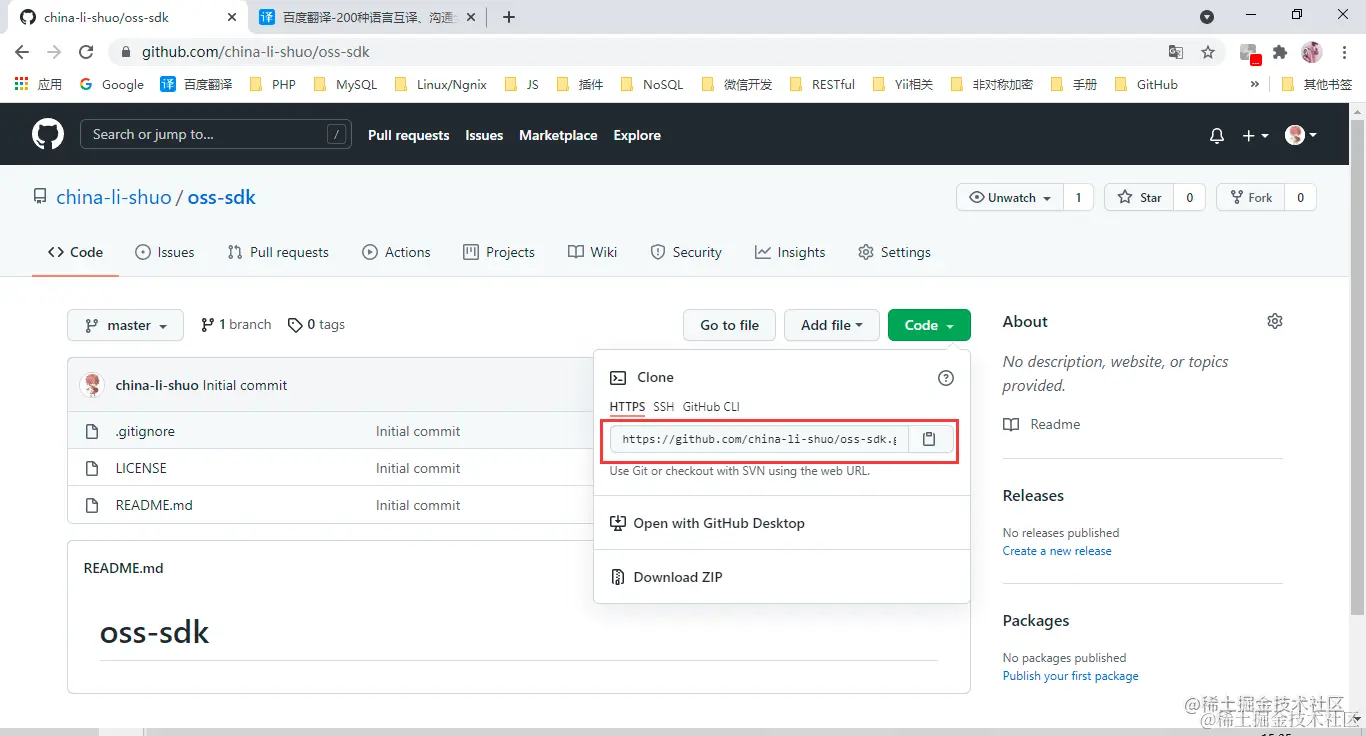Screen dimensions: 1366x736
Task: Open the Security tab
Action: (x=686, y=252)
